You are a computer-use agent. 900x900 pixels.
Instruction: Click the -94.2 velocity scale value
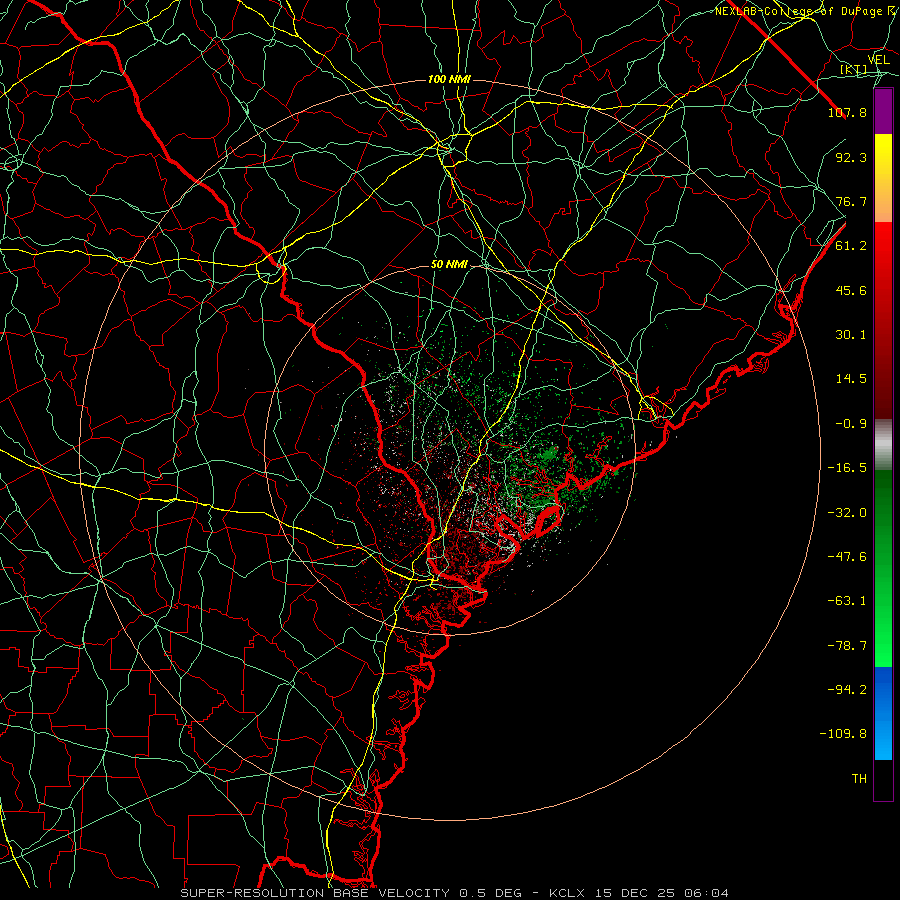[847, 689]
